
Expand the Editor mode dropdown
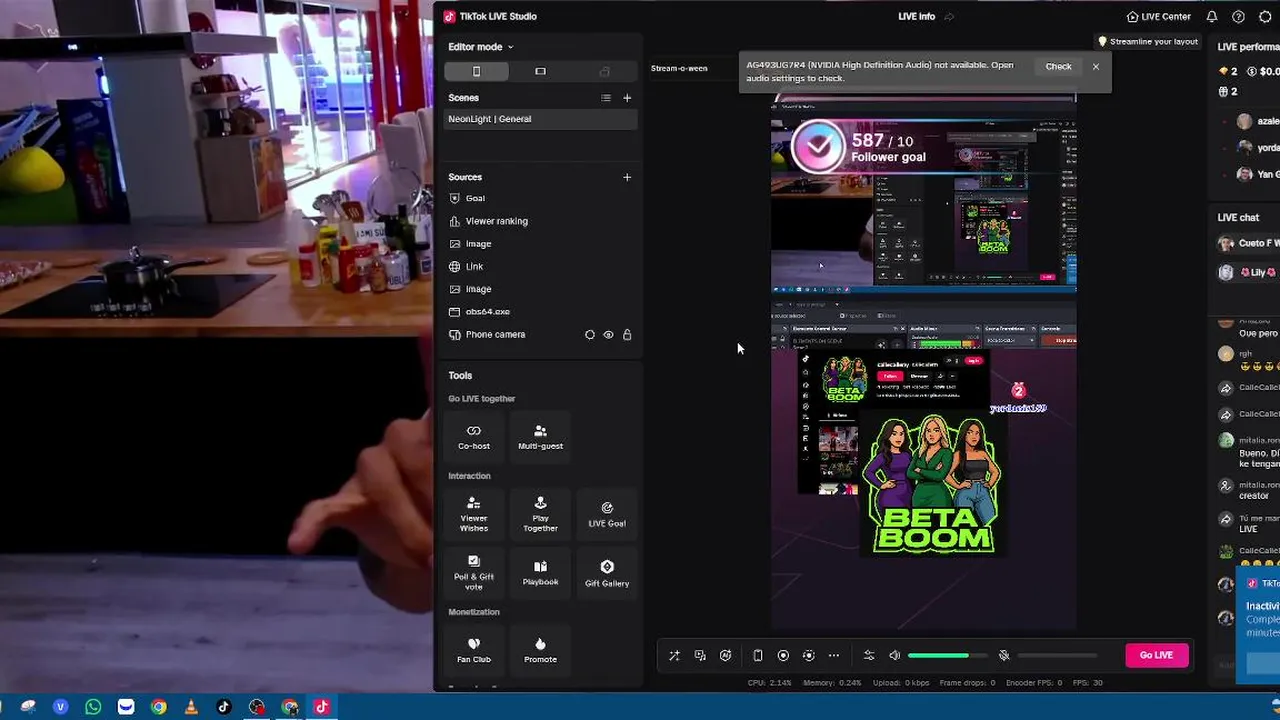pos(480,47)
